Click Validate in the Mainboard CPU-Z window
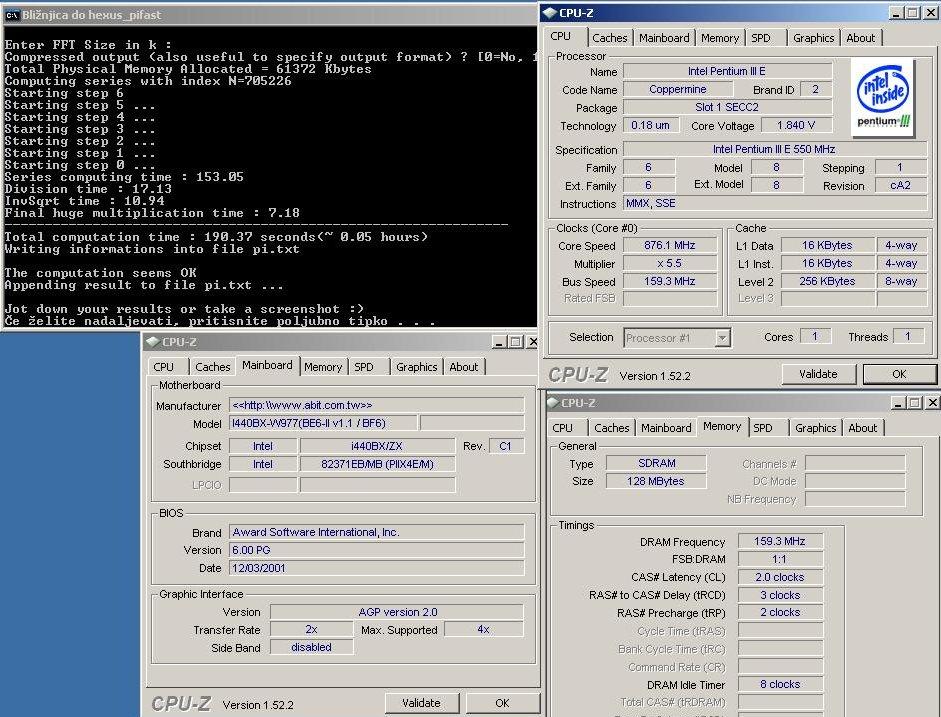This screenshot has height=717, width=941. pyautogui.click(x=421, y=703)
